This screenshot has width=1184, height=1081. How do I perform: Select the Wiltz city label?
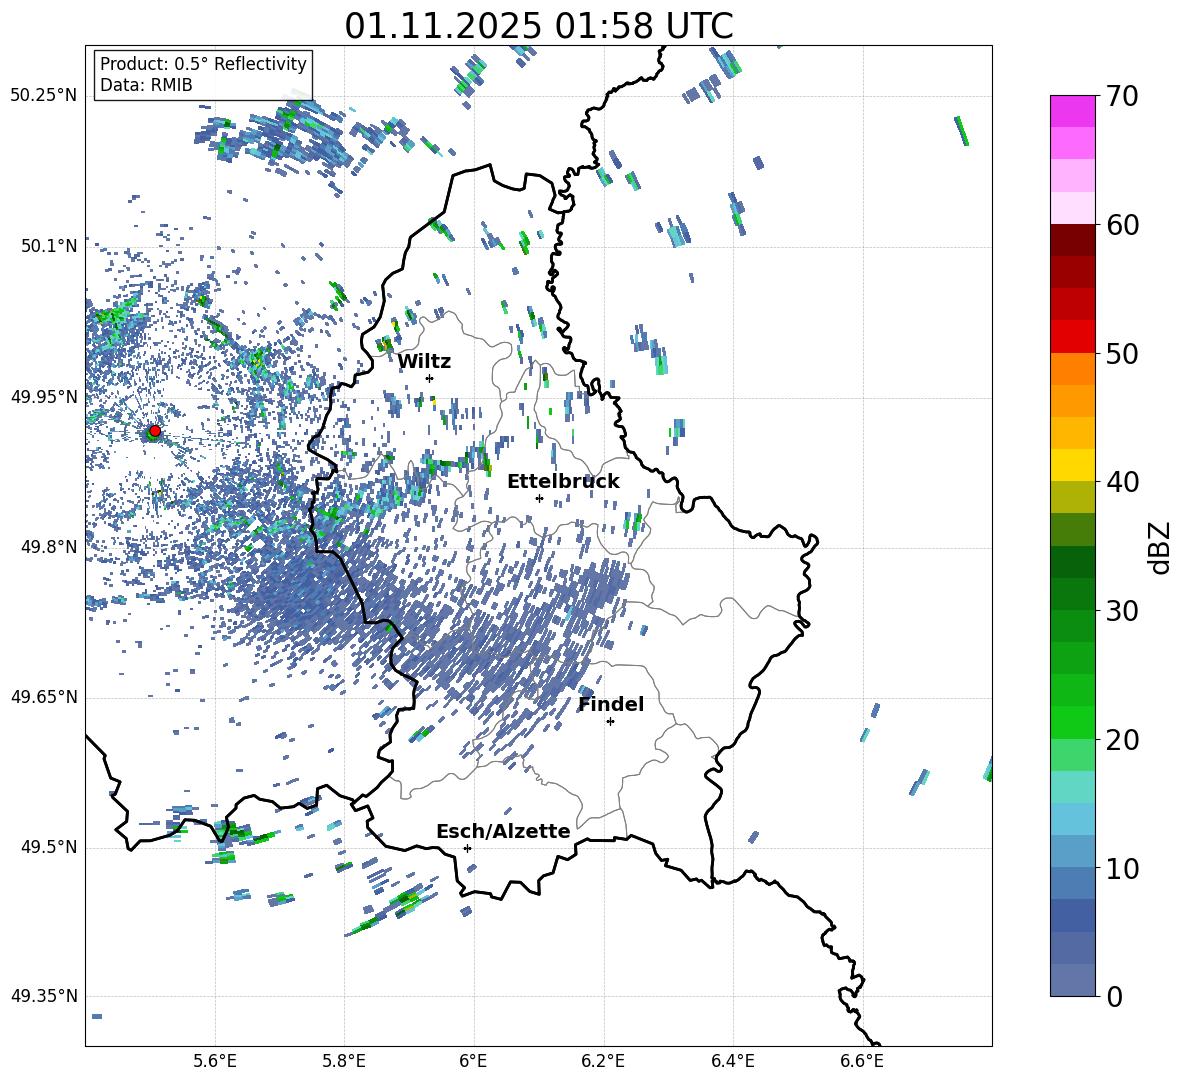(424, 362)
